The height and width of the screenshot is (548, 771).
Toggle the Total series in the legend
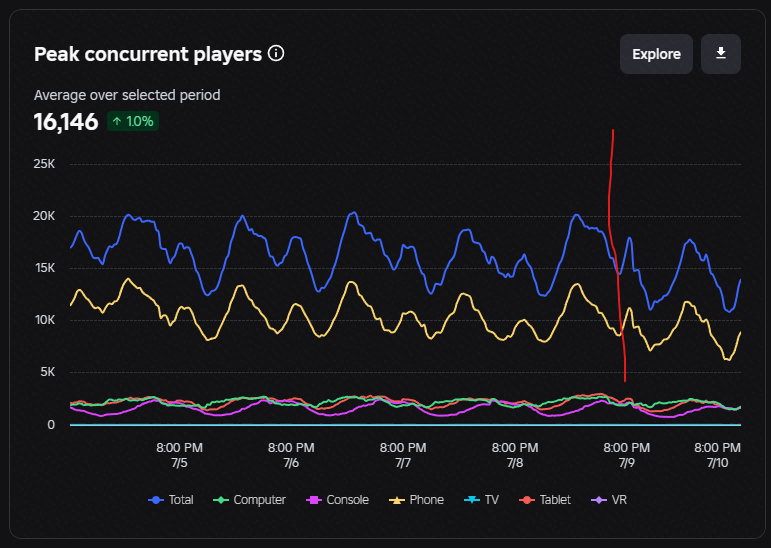pos(171,500)
